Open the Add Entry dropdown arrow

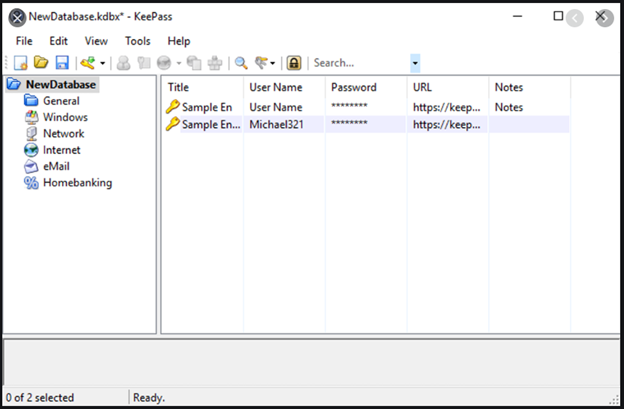102,63
